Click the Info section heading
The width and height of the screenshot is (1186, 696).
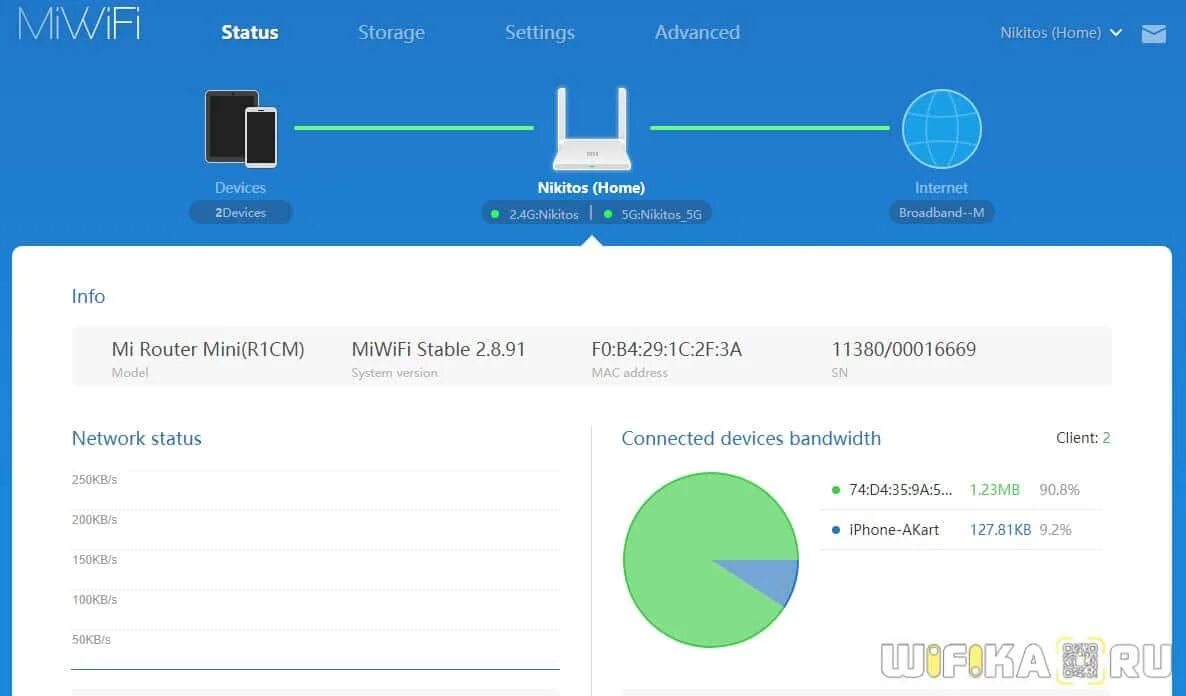point(88,296)
